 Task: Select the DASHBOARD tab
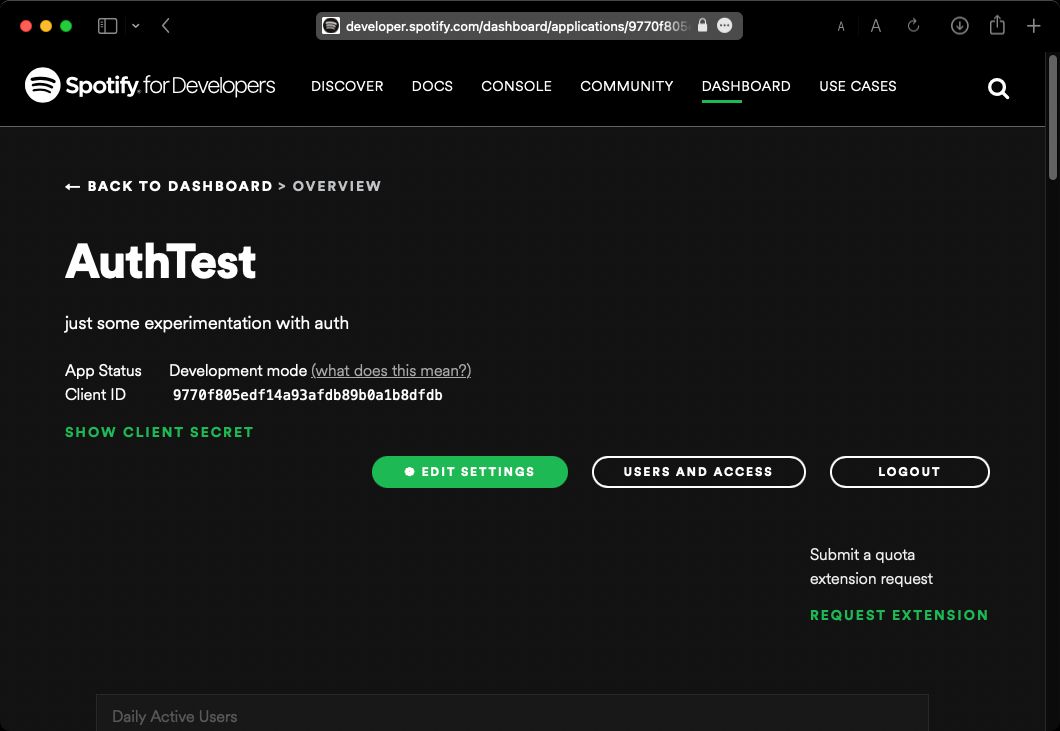(746, 86)
